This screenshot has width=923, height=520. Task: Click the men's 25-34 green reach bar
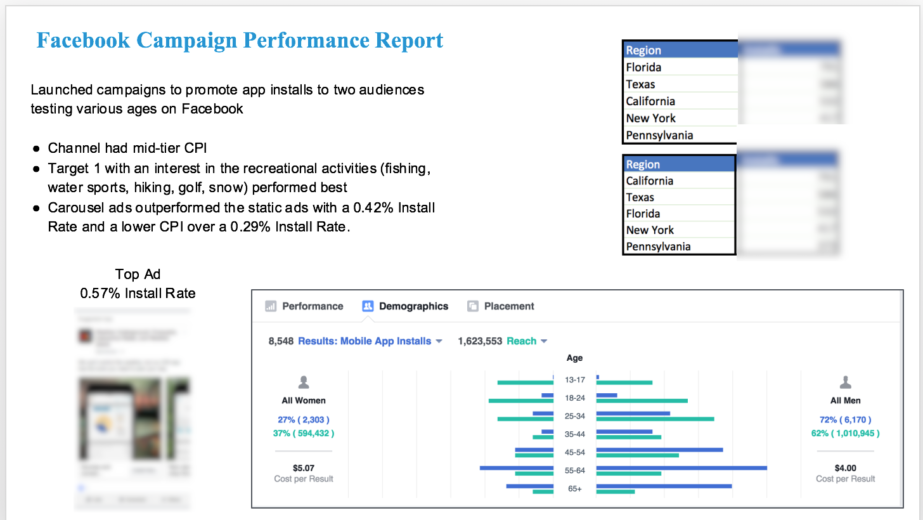click(655, 419)
